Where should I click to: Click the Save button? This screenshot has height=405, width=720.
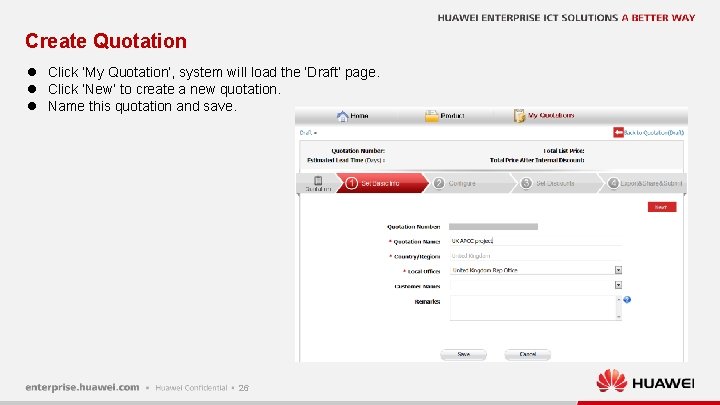click(x=463, y=354)
